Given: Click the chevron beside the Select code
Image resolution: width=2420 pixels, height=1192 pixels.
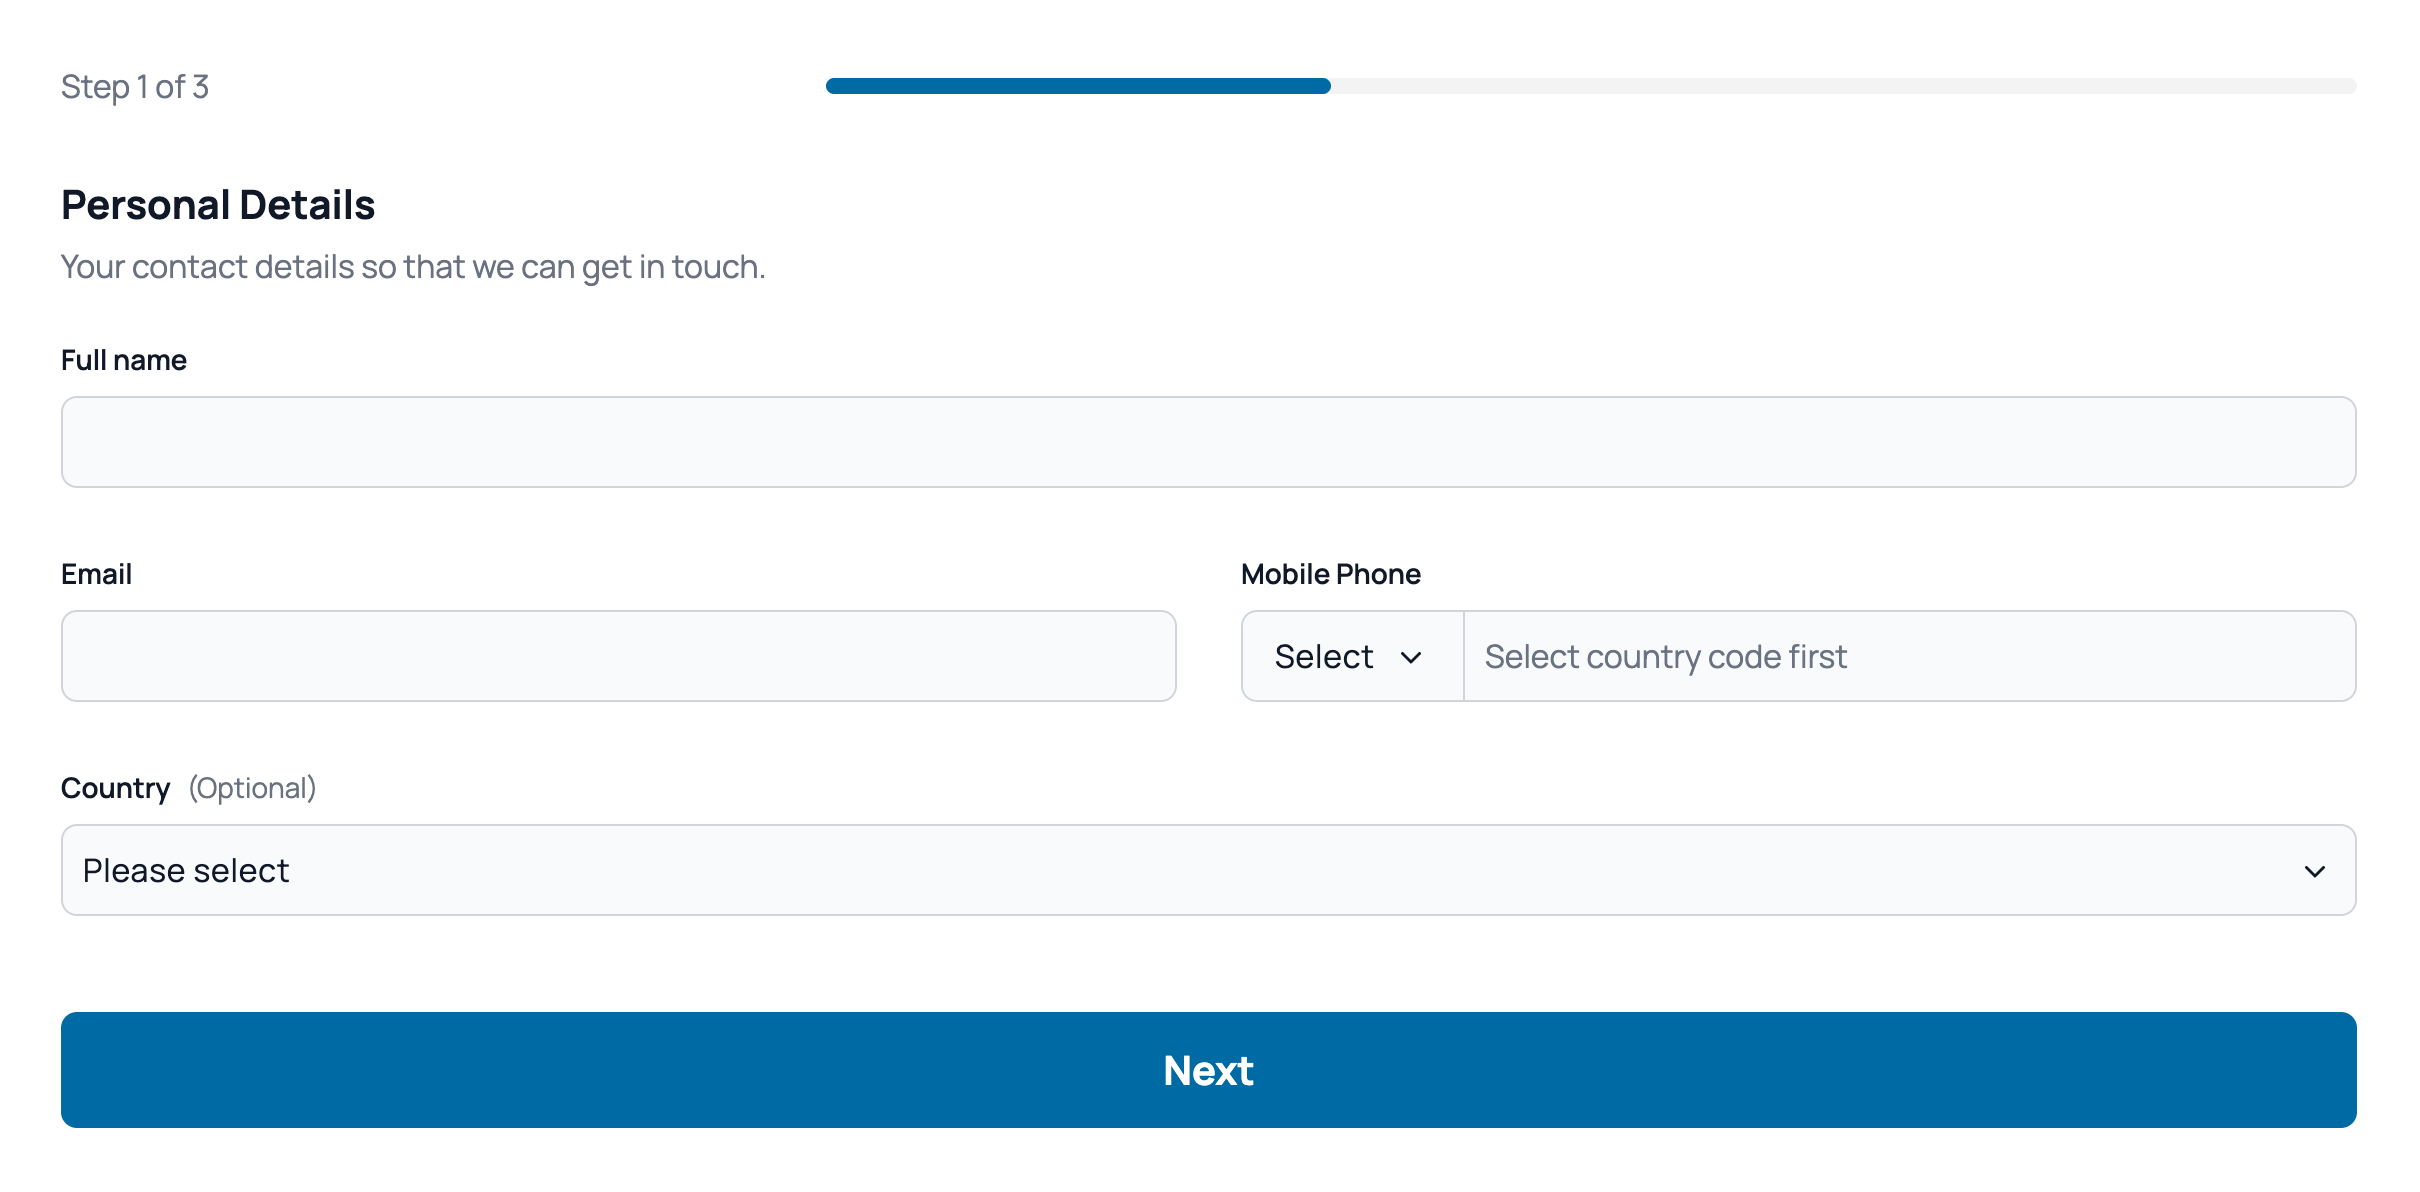Looking at the screenshot, I should (1411, 658).
